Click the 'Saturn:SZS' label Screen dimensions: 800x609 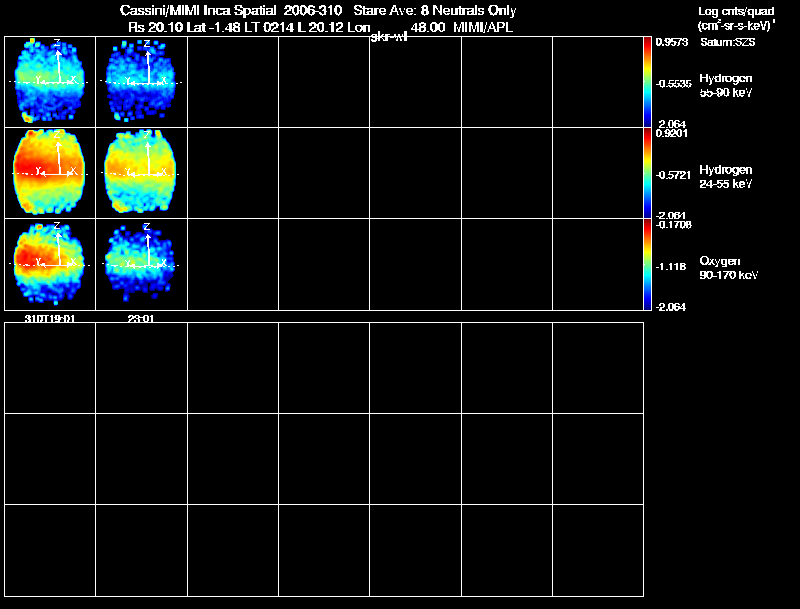[728, 42]
